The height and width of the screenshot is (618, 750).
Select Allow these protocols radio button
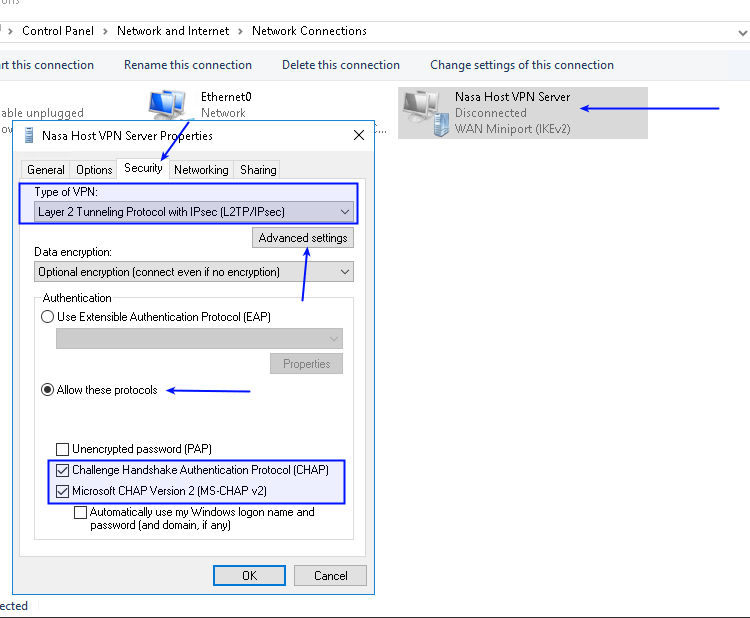47,390
